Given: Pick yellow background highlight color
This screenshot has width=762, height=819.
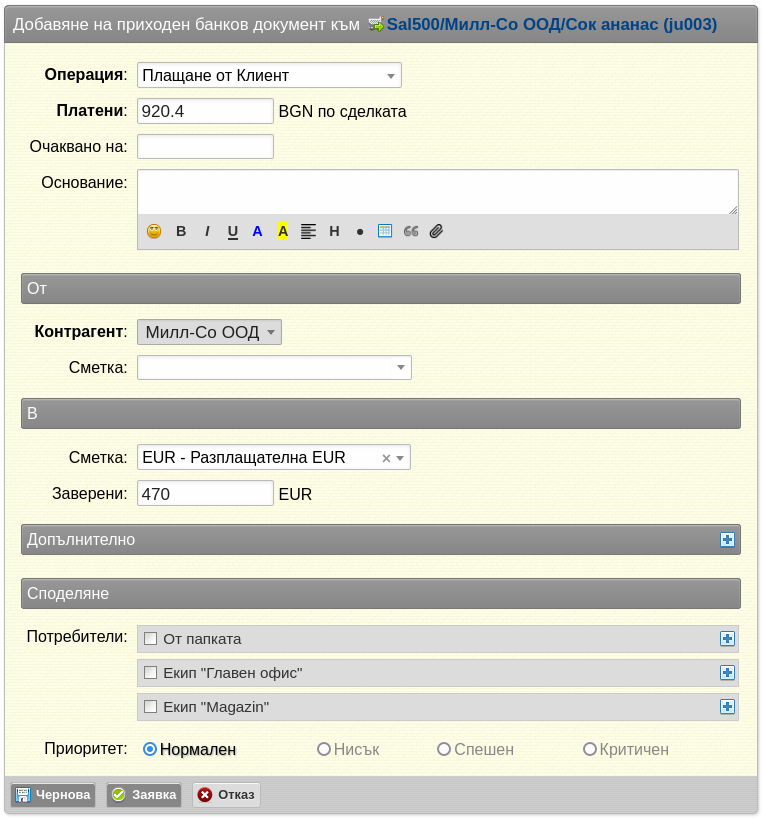Looking at the screenshot, I should pyautogui.click(x=283, y=231).
